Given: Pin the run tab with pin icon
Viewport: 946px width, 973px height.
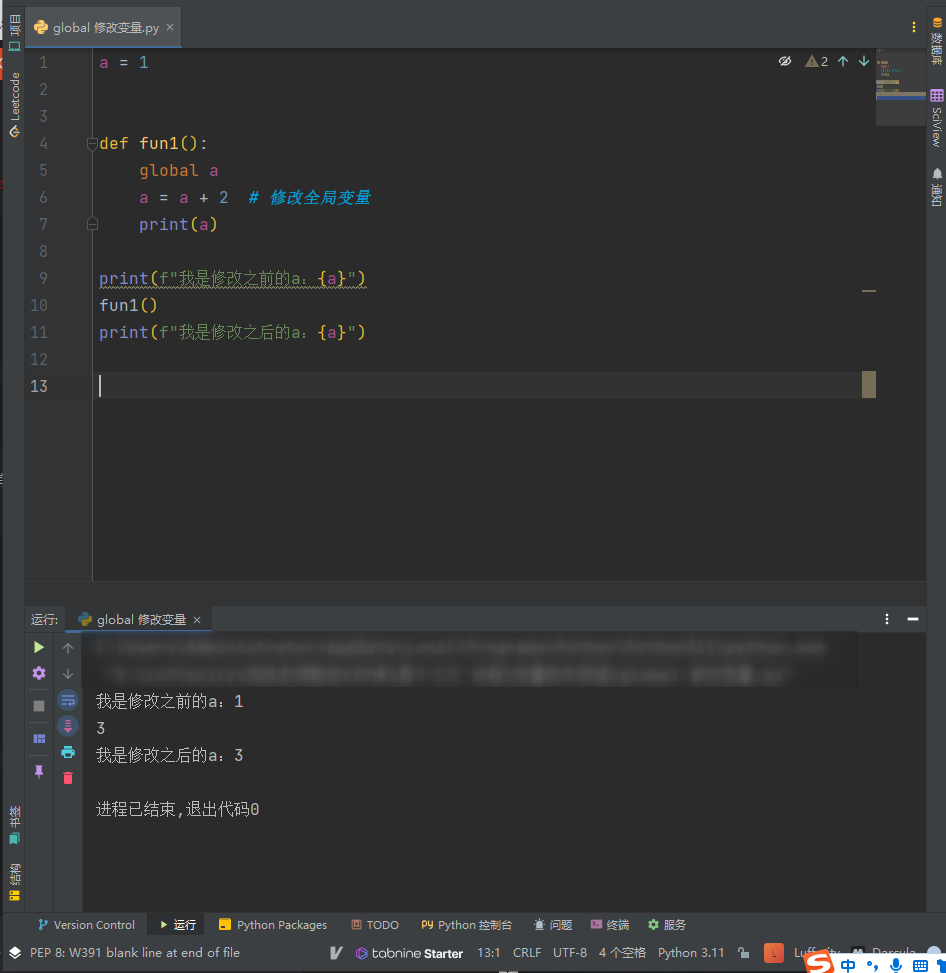Looking at the screenshot, I should point(38,771).
